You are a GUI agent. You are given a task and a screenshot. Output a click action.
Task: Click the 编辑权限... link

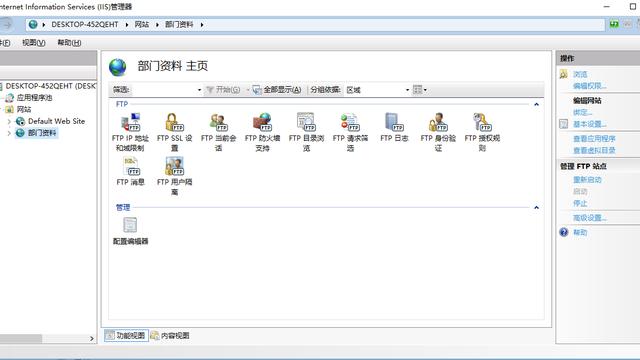(589, 86)
